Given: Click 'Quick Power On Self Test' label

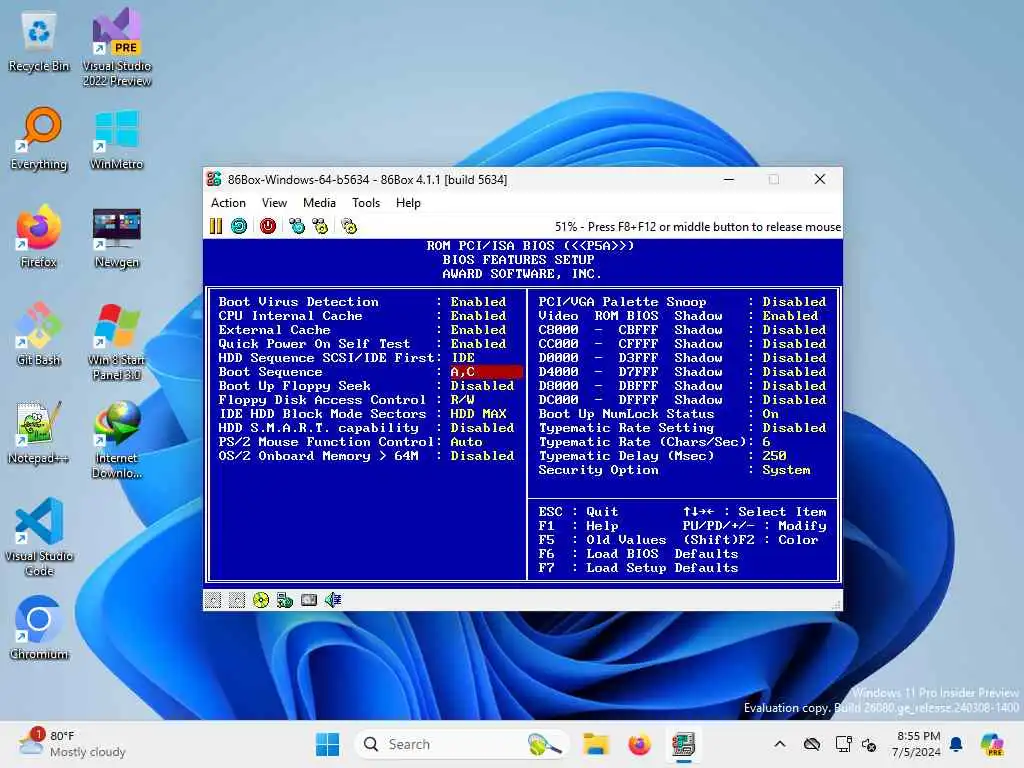Looking at the screenshot, I should (314, 344).
